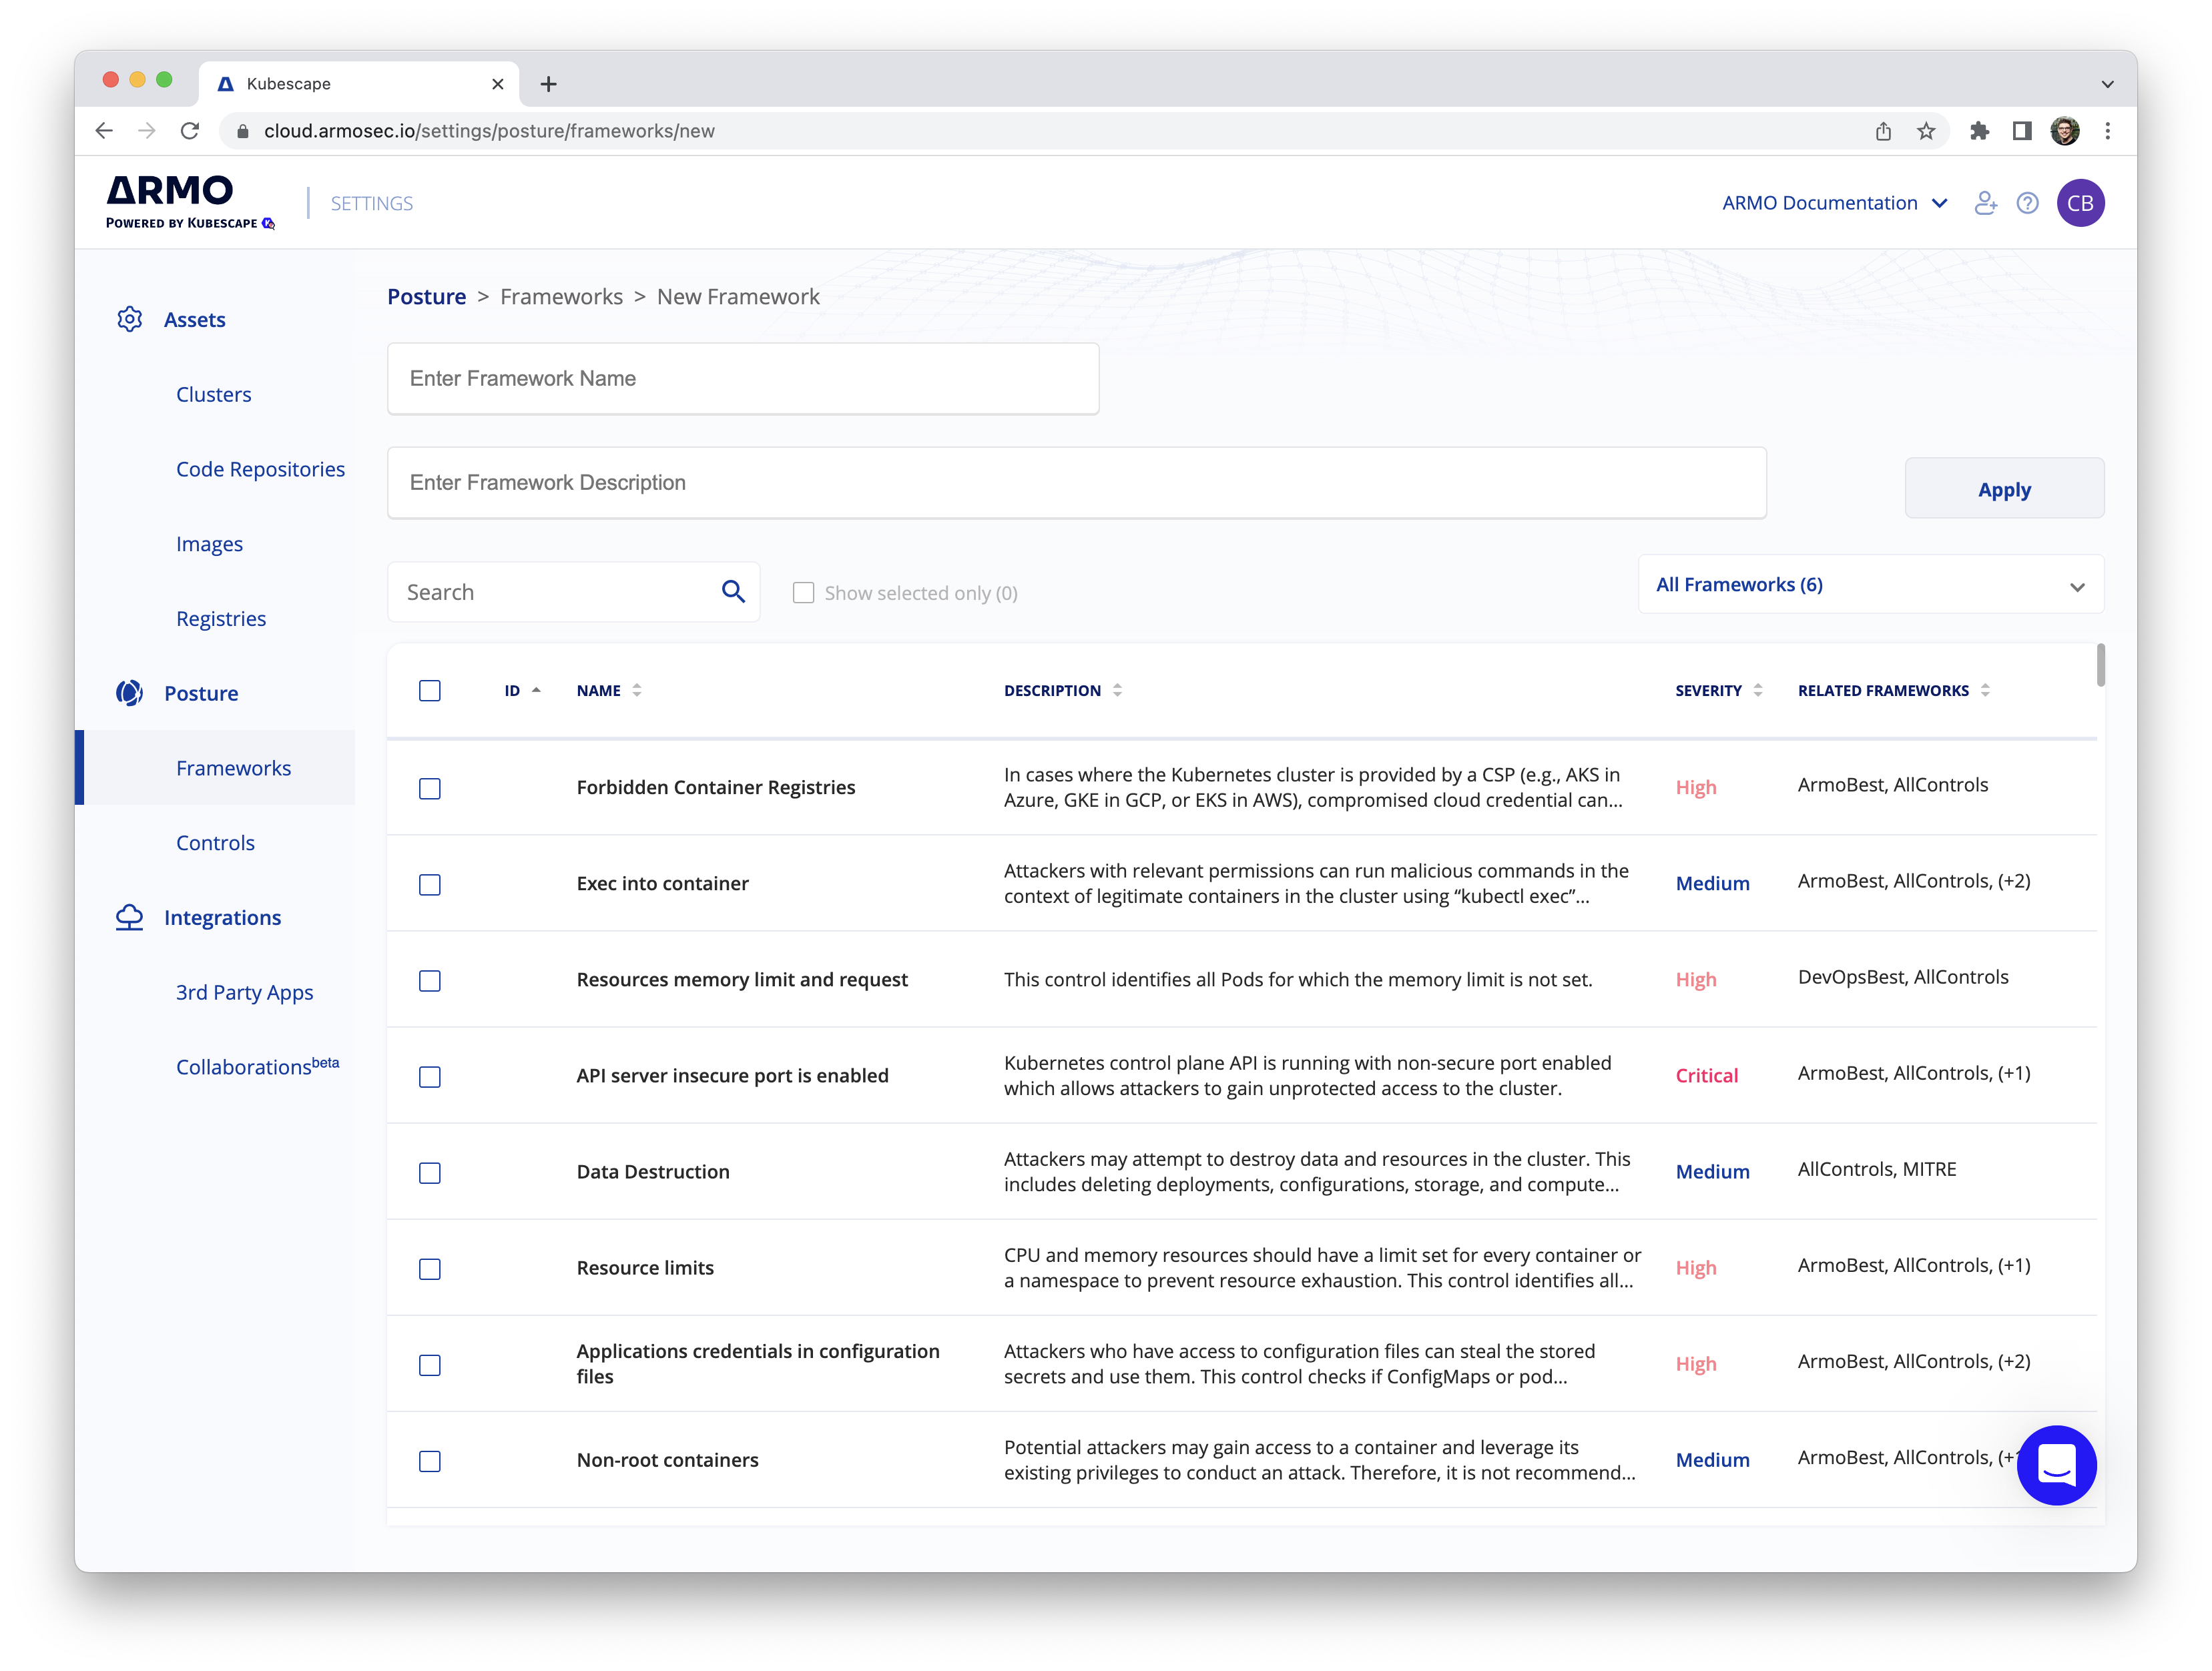Viewport: 2212px width, 1671px height.
Task: Go to Clusters in sidebar
Action: click(x=213, y=394)
